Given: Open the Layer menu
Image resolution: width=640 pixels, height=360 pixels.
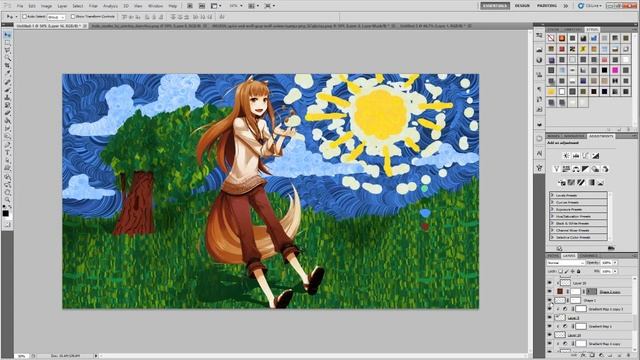Looking at the screenshot, I should 62,6.
